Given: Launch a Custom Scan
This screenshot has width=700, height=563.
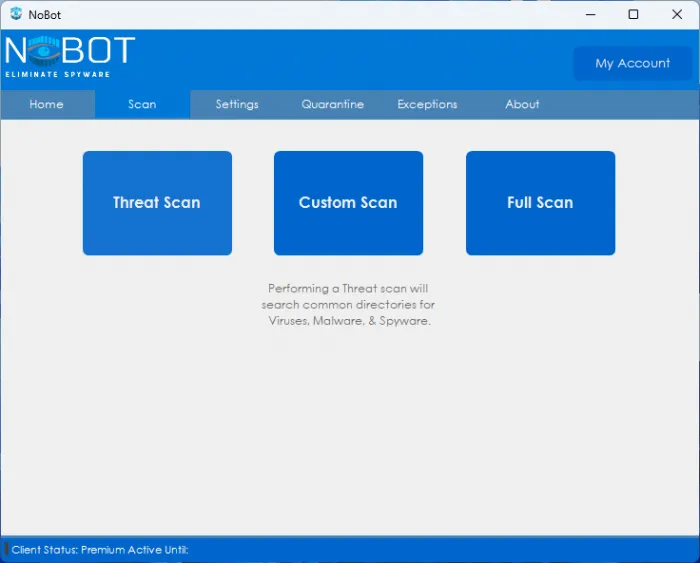Looking at the screenshot, I should (348, 203).
